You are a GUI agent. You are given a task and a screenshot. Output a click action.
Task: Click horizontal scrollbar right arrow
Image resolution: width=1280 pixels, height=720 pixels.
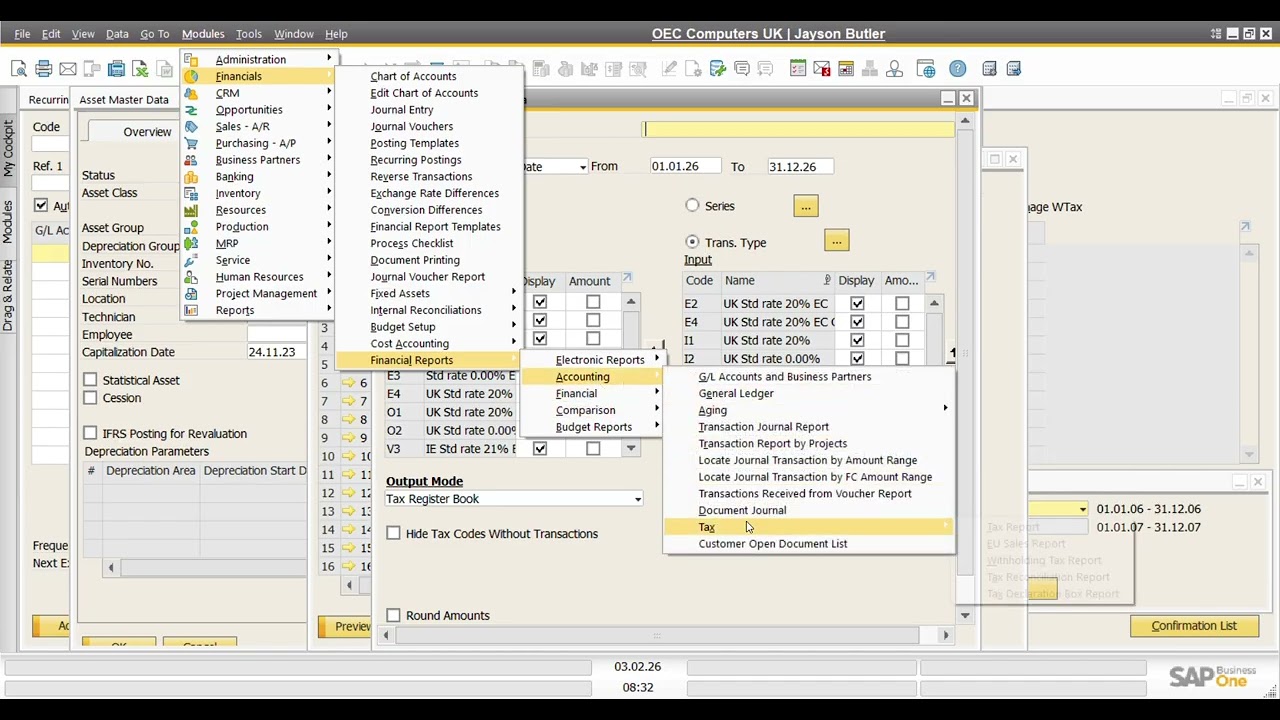point(945,635)
